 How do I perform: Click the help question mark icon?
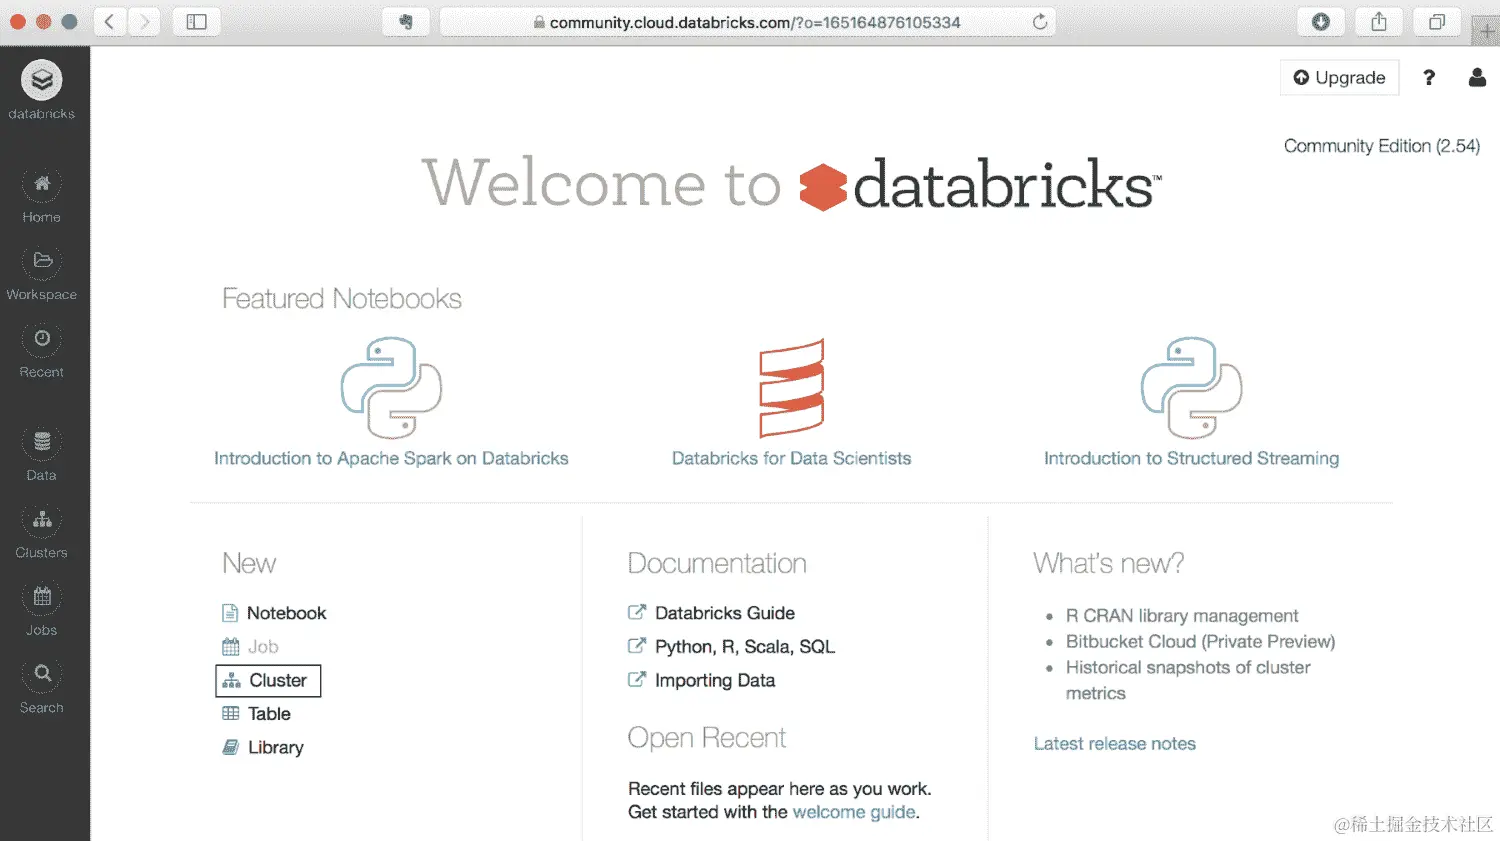[1429, 78]
